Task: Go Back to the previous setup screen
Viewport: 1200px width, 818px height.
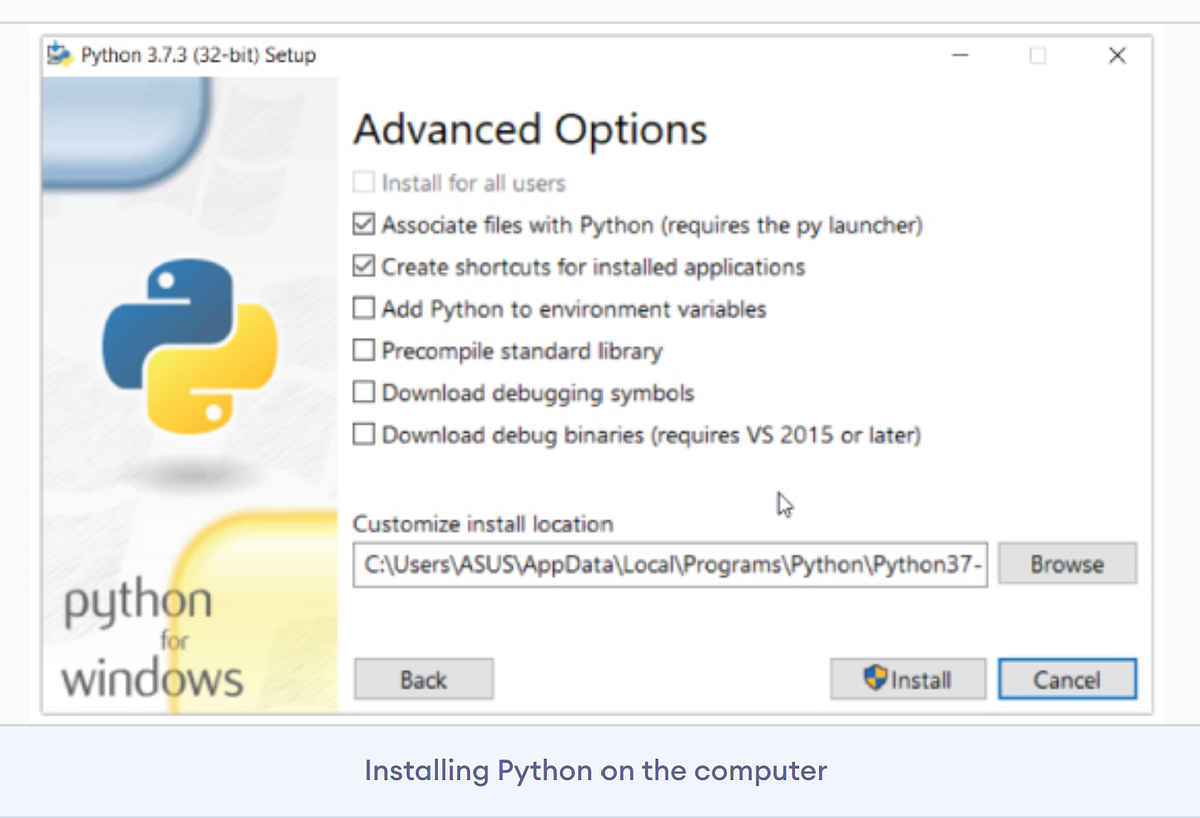Action: pyautogui.click(x=423, y=679)
